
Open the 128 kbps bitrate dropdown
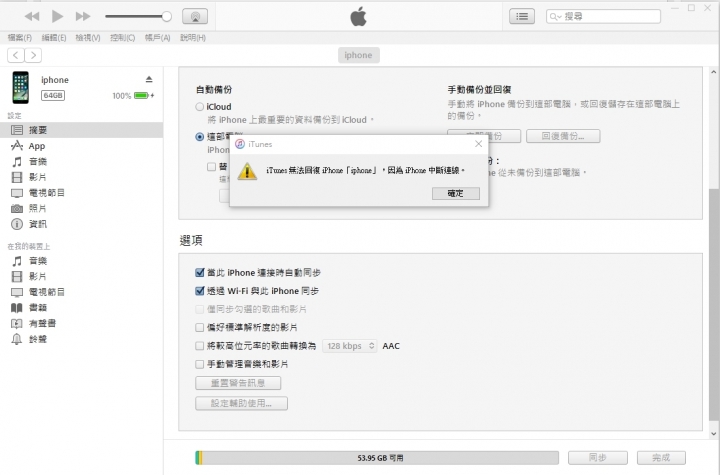click(x=350, y=346)
